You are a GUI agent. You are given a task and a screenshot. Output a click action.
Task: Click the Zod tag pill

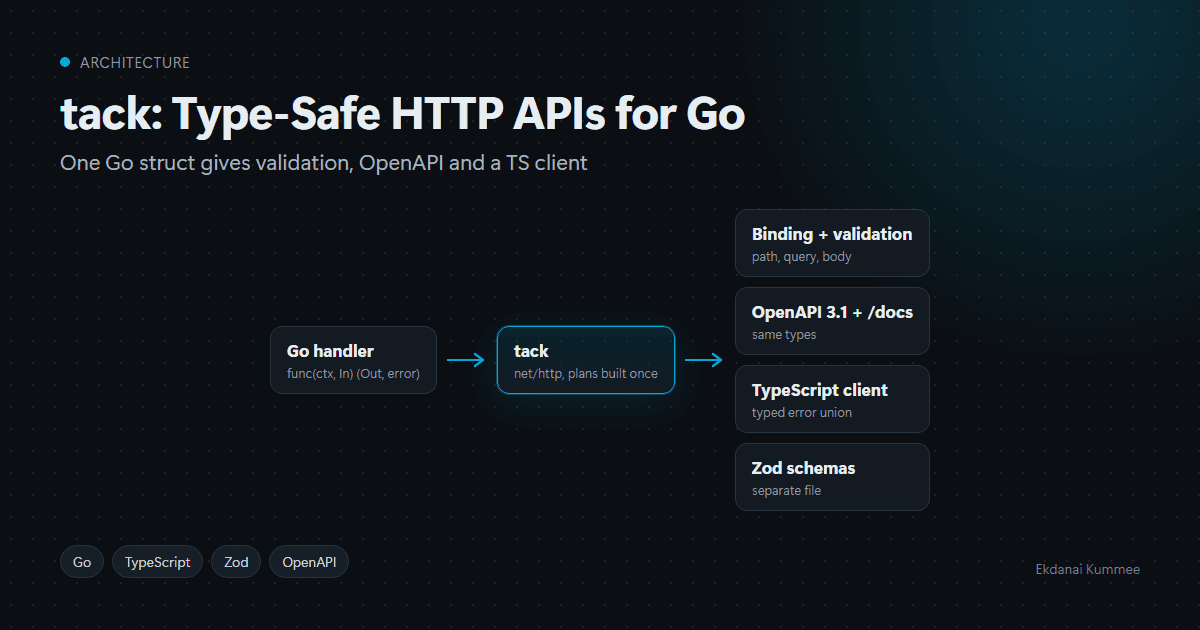[236, 562]
